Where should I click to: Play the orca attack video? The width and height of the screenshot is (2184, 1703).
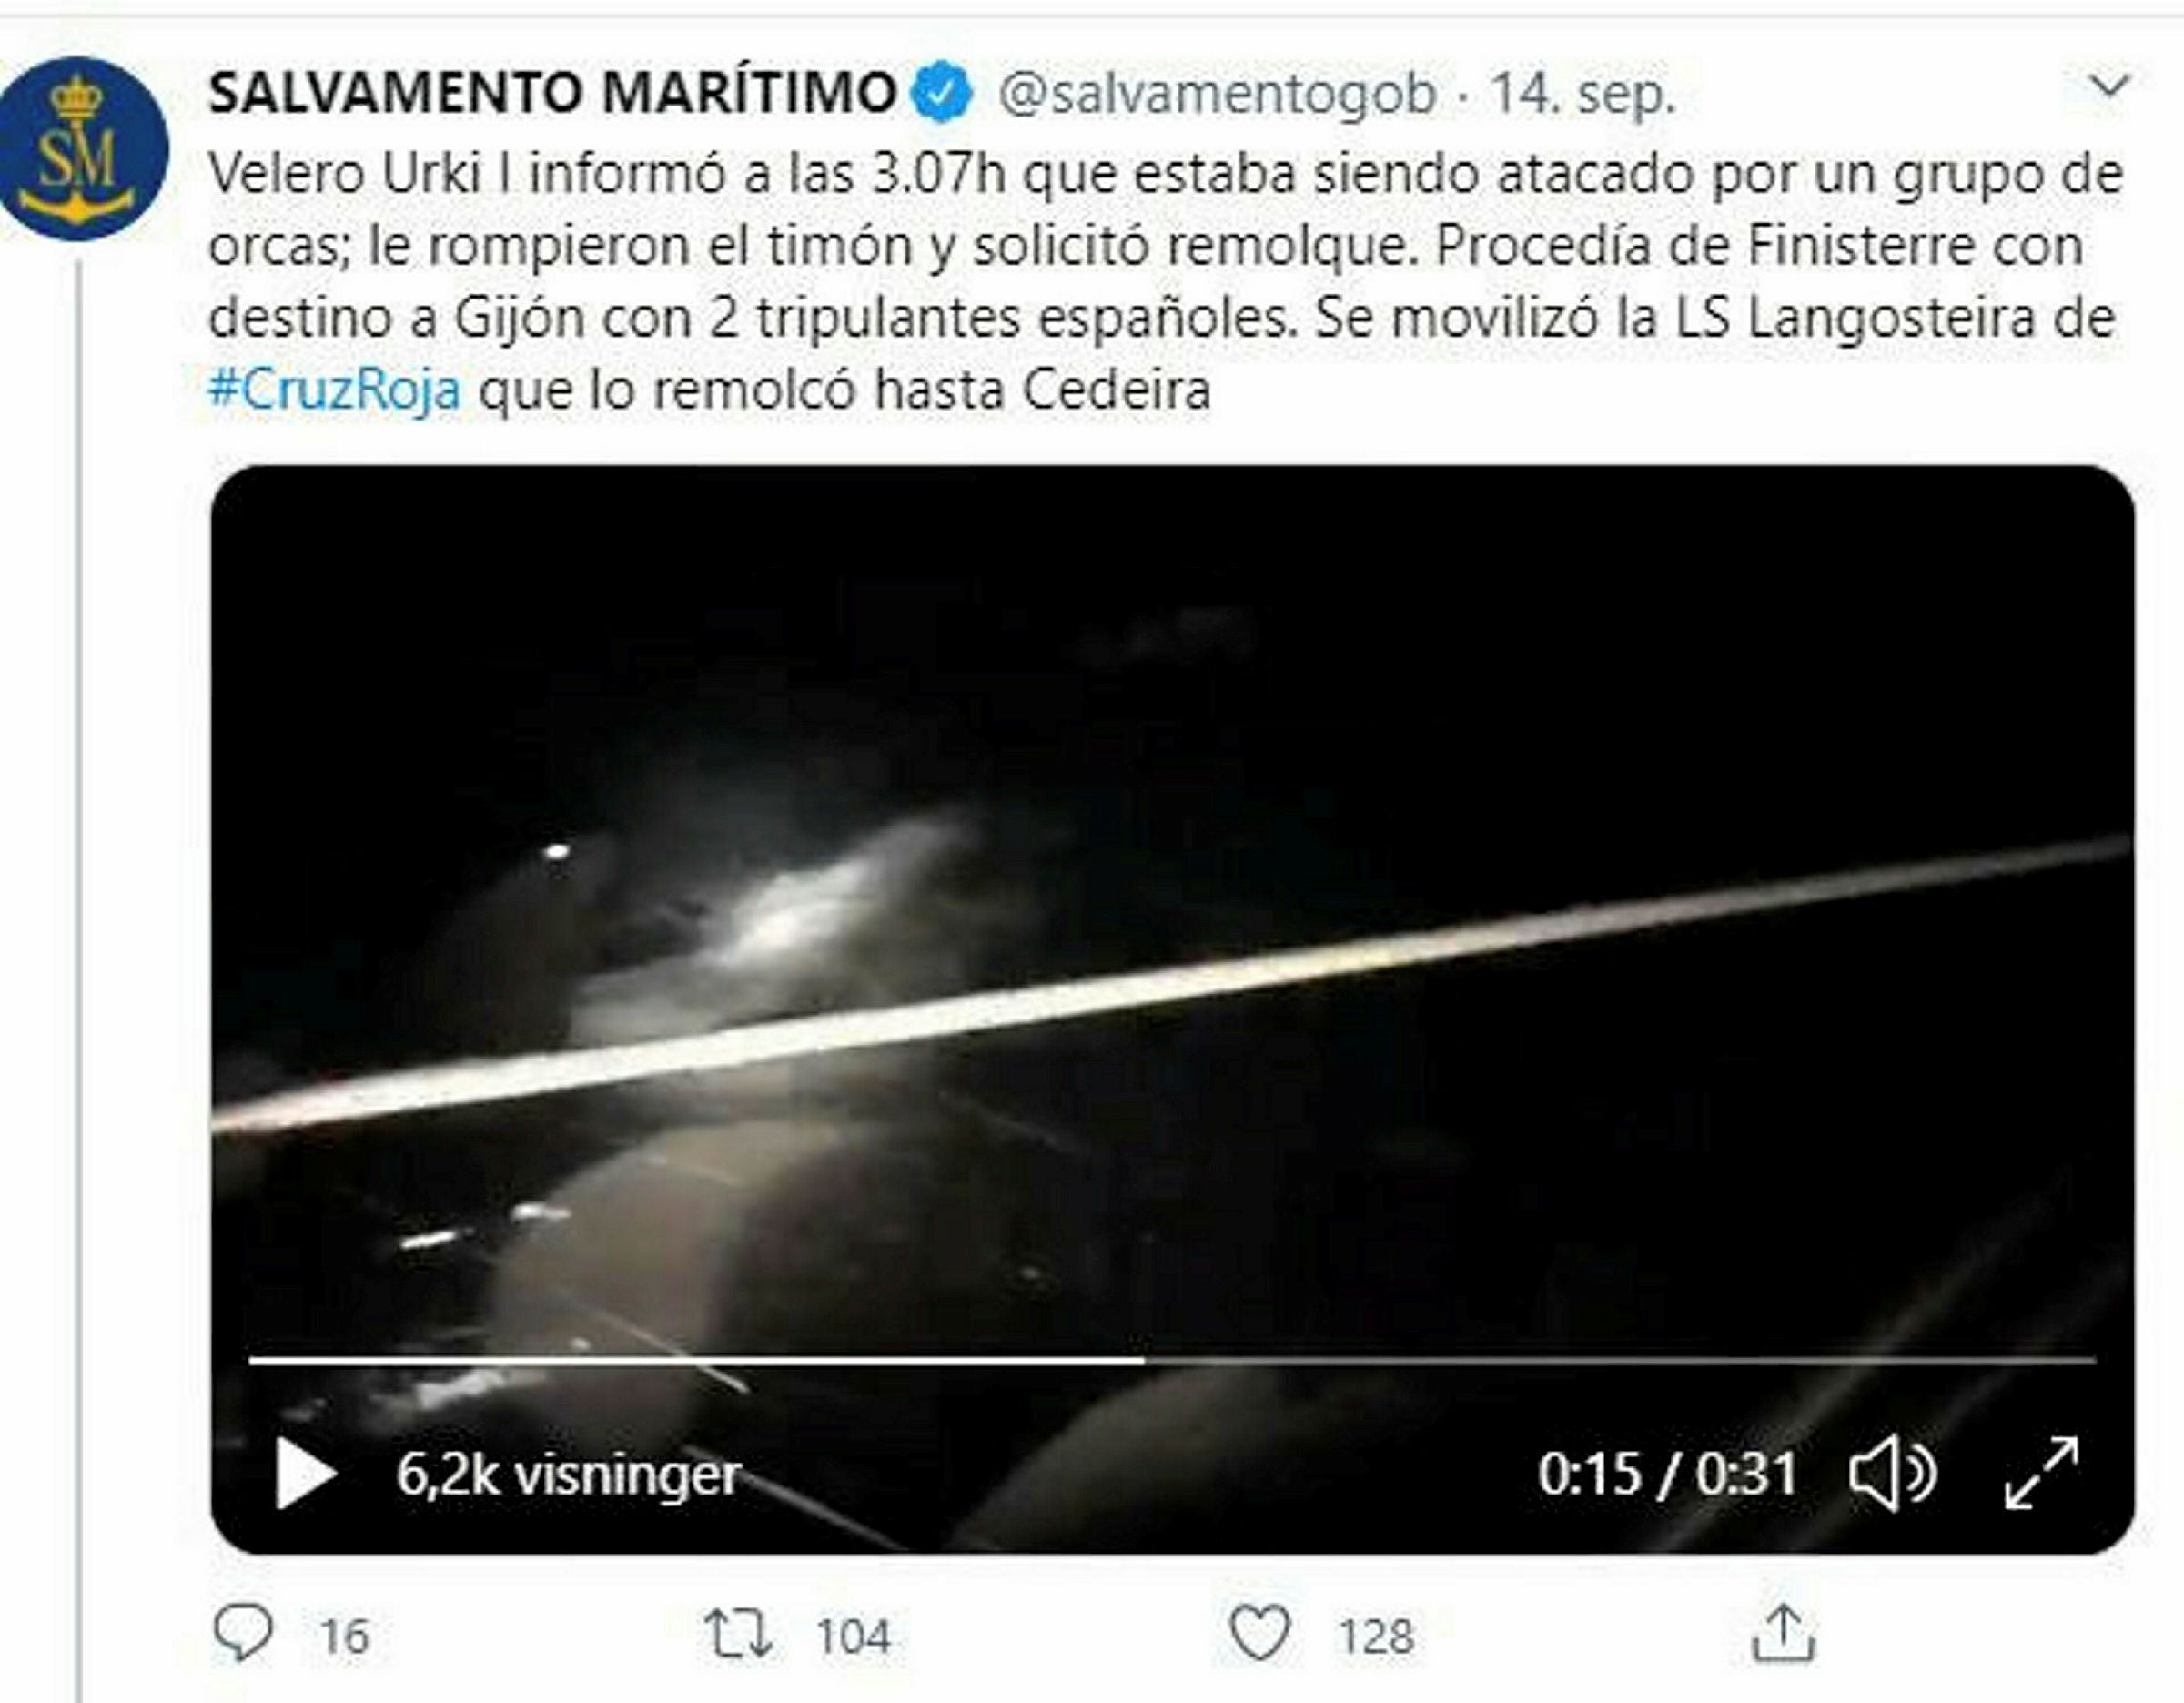pyautogui.click(x=305, y=1473)
